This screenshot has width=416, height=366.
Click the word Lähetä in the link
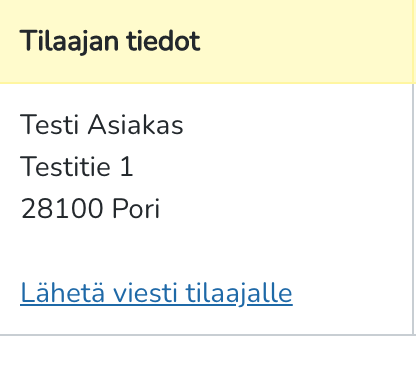[63, 293]
